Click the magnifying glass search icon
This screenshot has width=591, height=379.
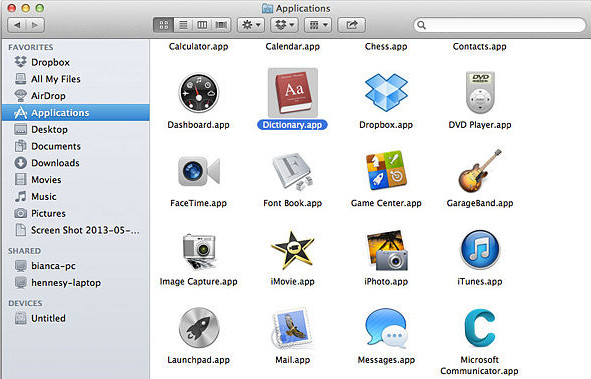421,25
